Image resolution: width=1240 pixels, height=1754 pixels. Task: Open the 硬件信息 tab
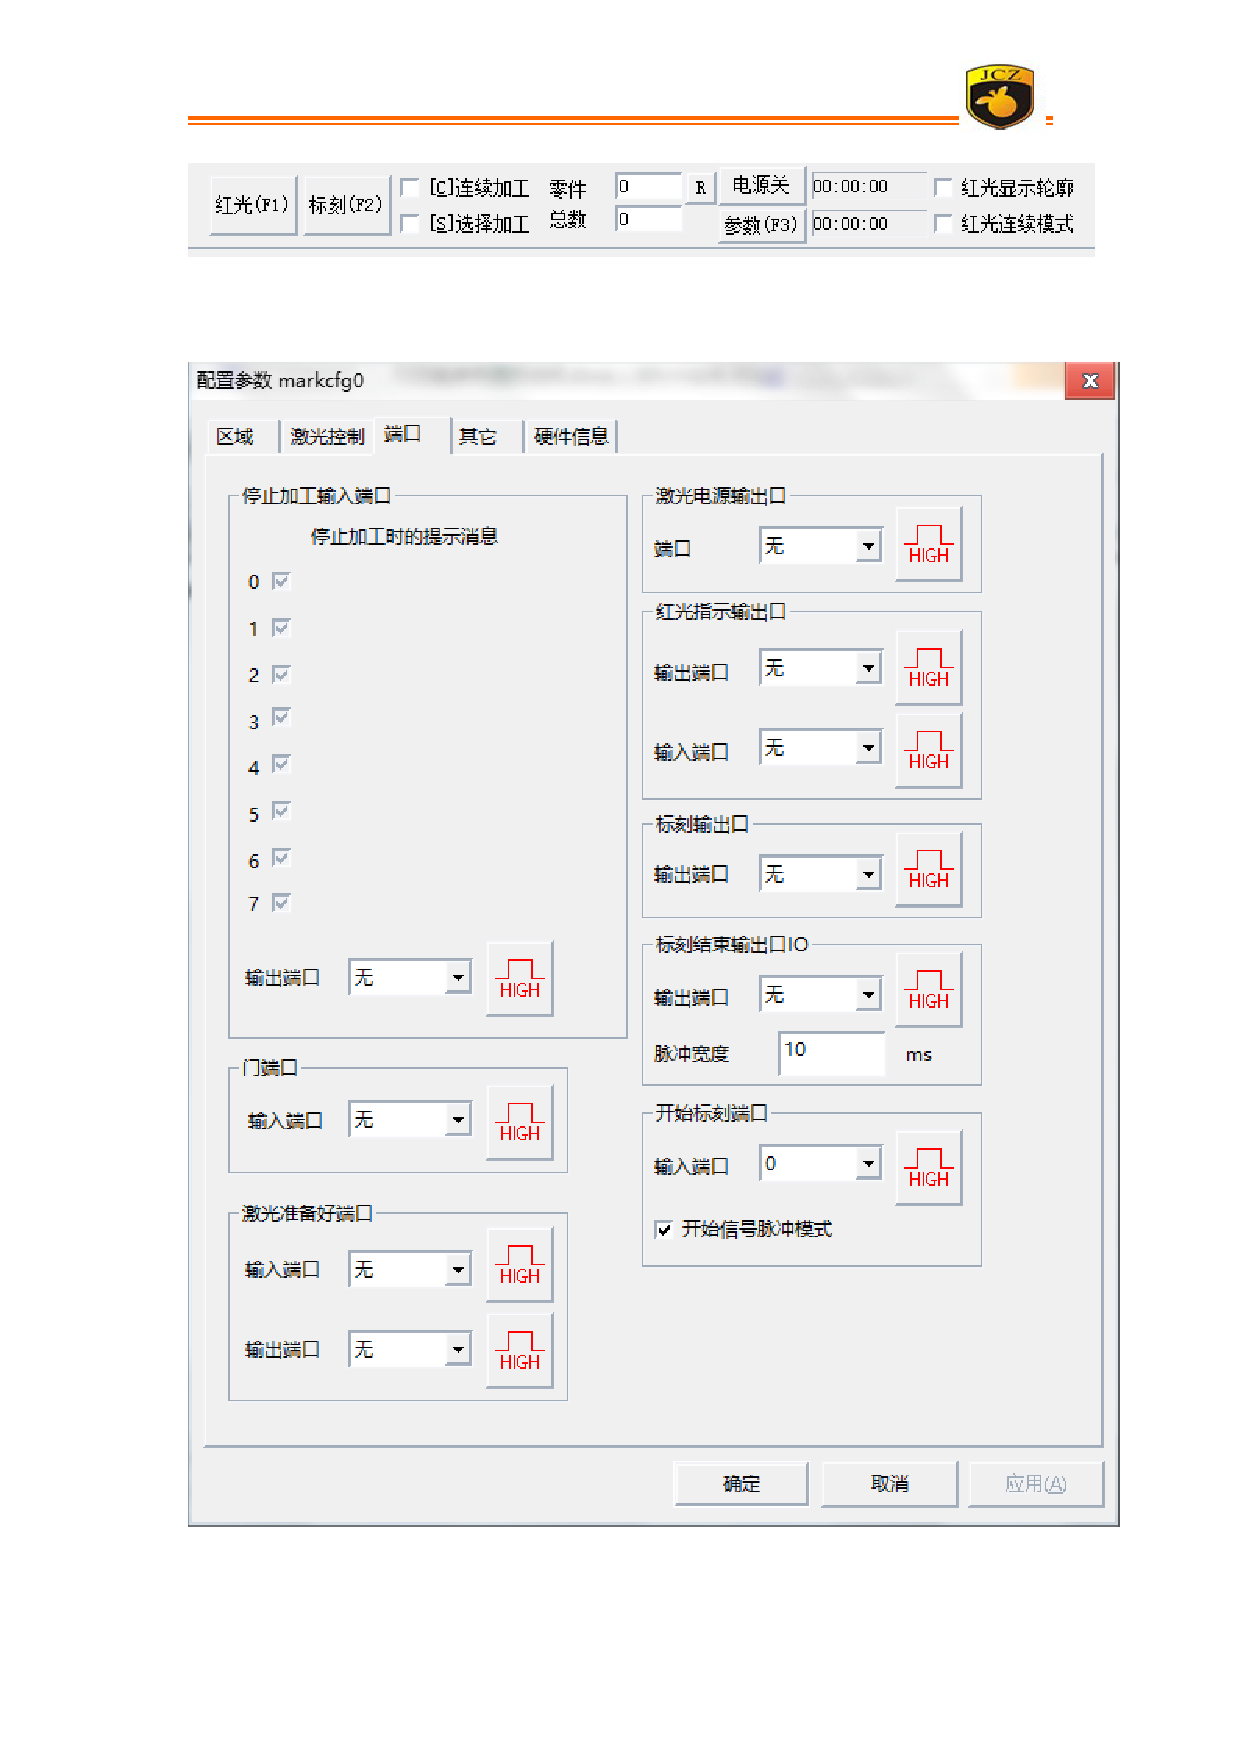pos(570,437)
